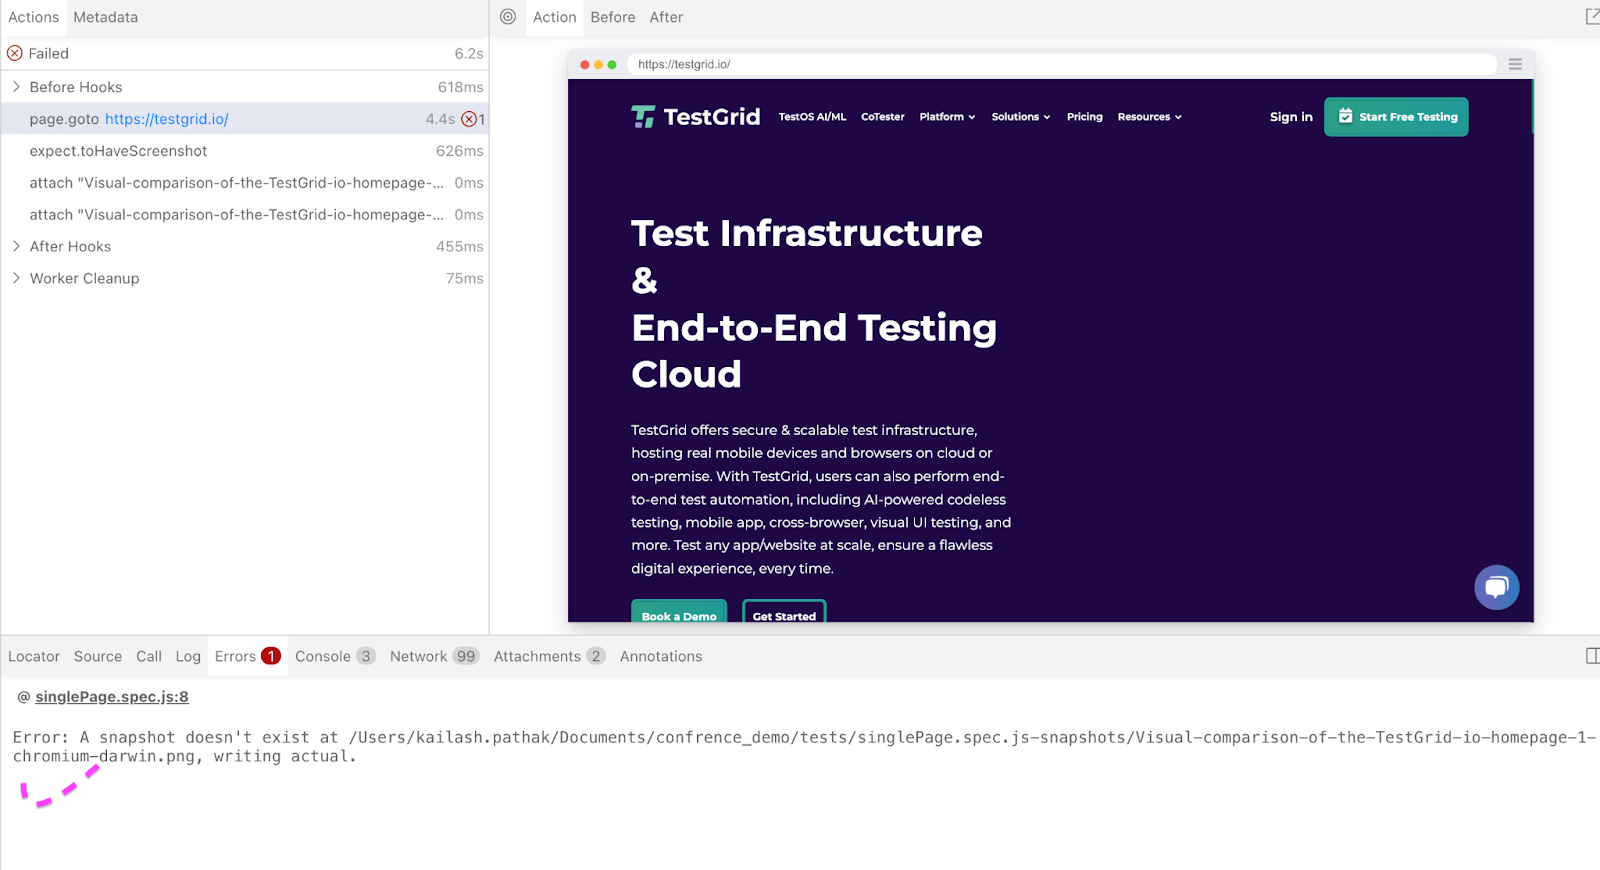Expand the After Hooks step
The height and width of the screenshot is (870, 1600).
[16, 246]
